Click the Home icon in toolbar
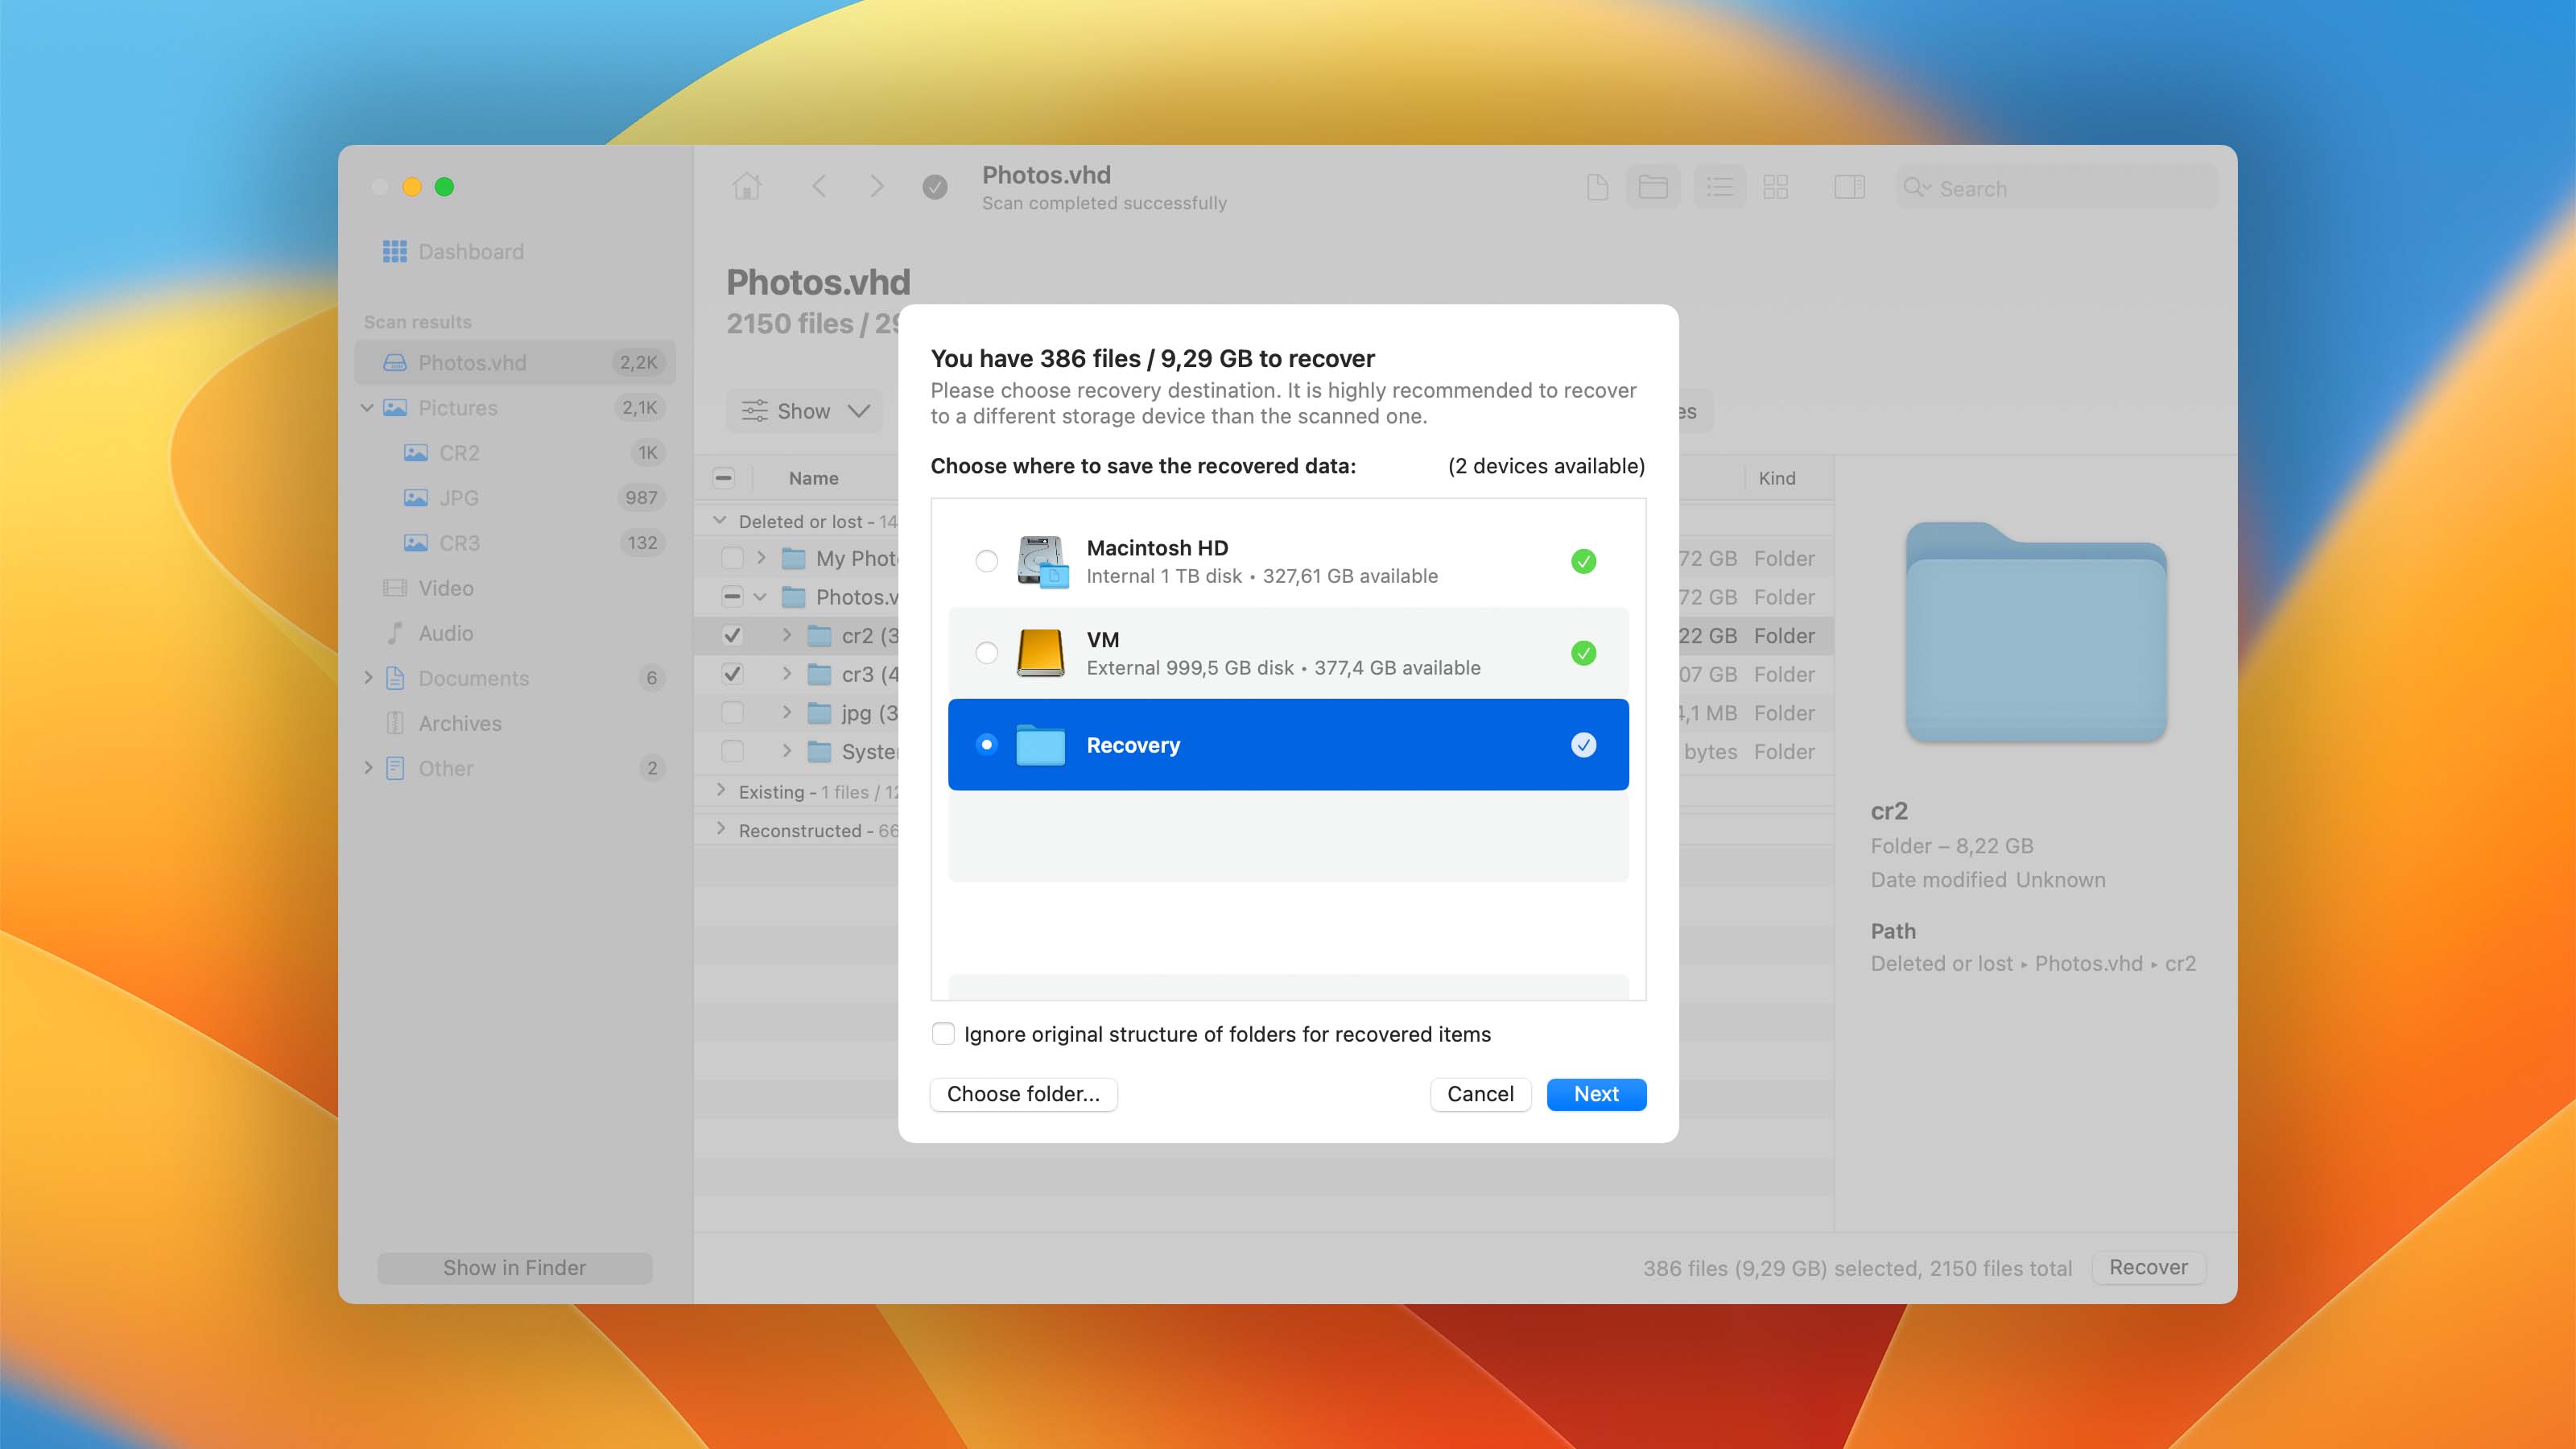Viewport: 2576px width, 1449px height. [x=746, y=187]
